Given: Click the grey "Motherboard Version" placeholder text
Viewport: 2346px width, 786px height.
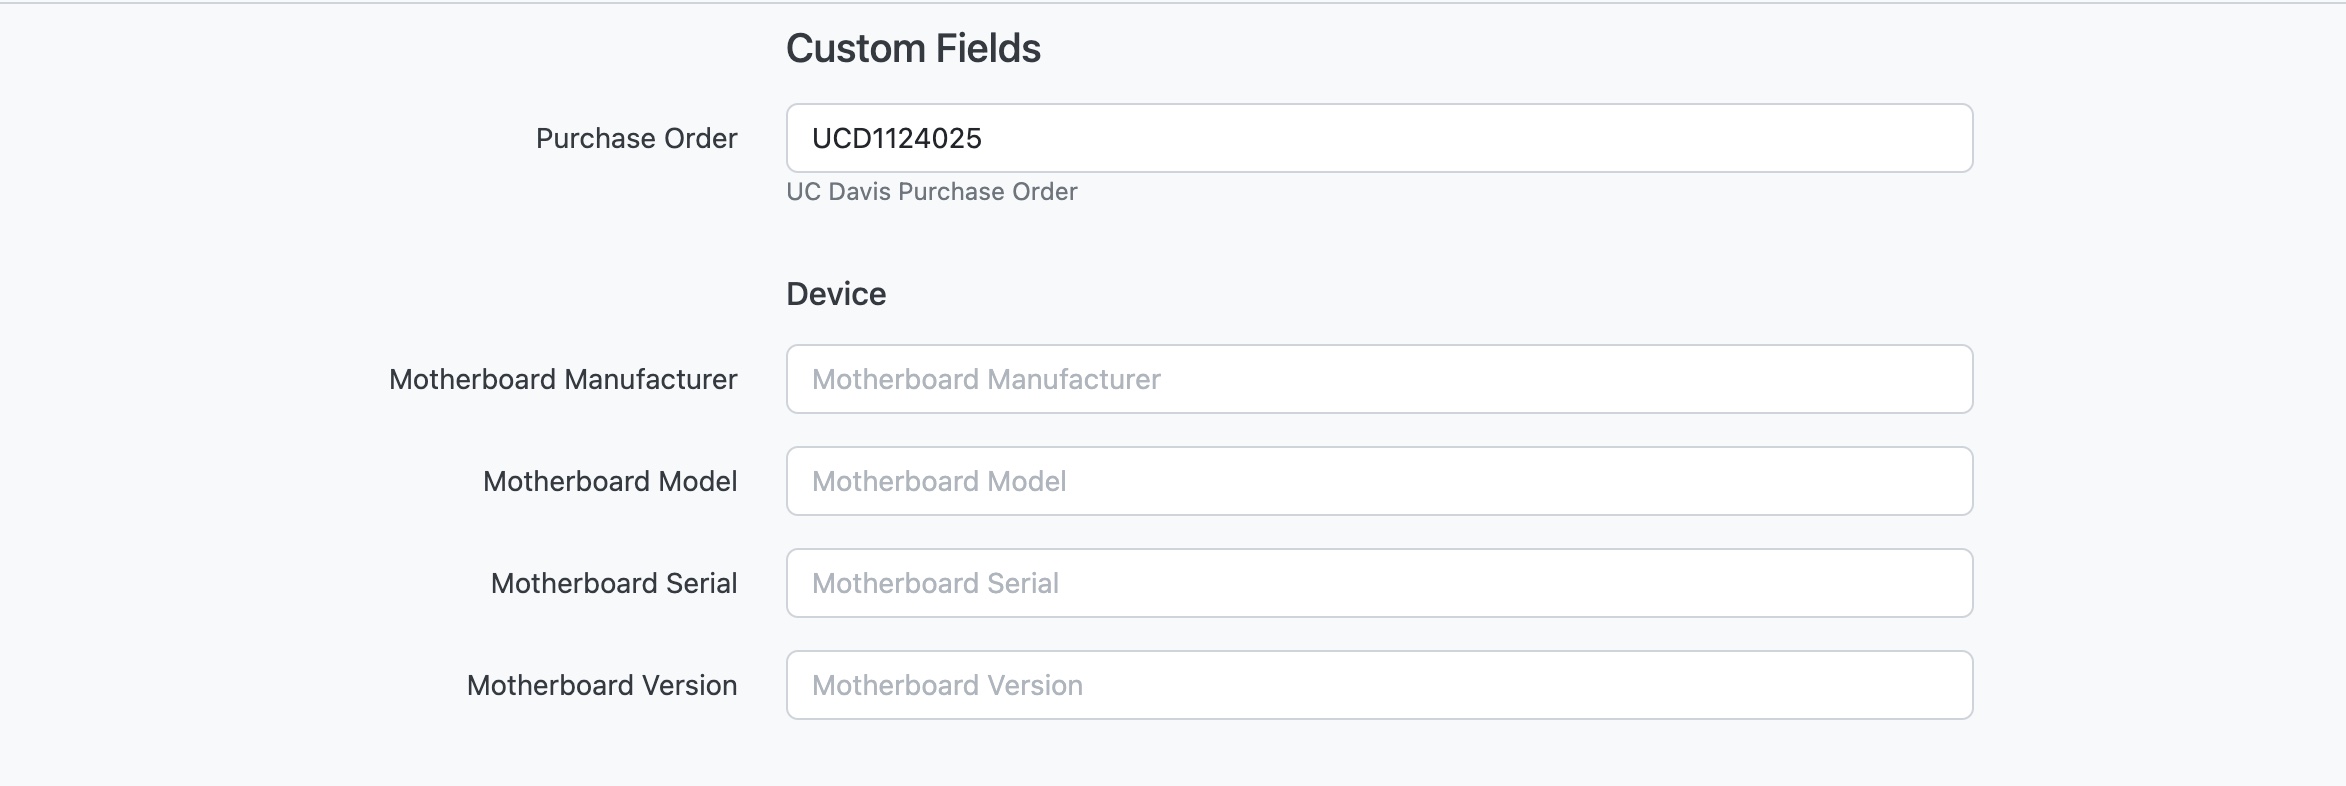Looking at the screenshot, I should (947, 685).
